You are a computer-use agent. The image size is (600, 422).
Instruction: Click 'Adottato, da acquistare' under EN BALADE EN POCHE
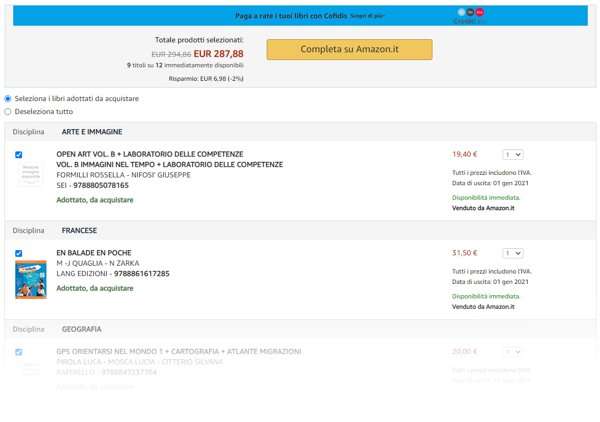(95, 288)
